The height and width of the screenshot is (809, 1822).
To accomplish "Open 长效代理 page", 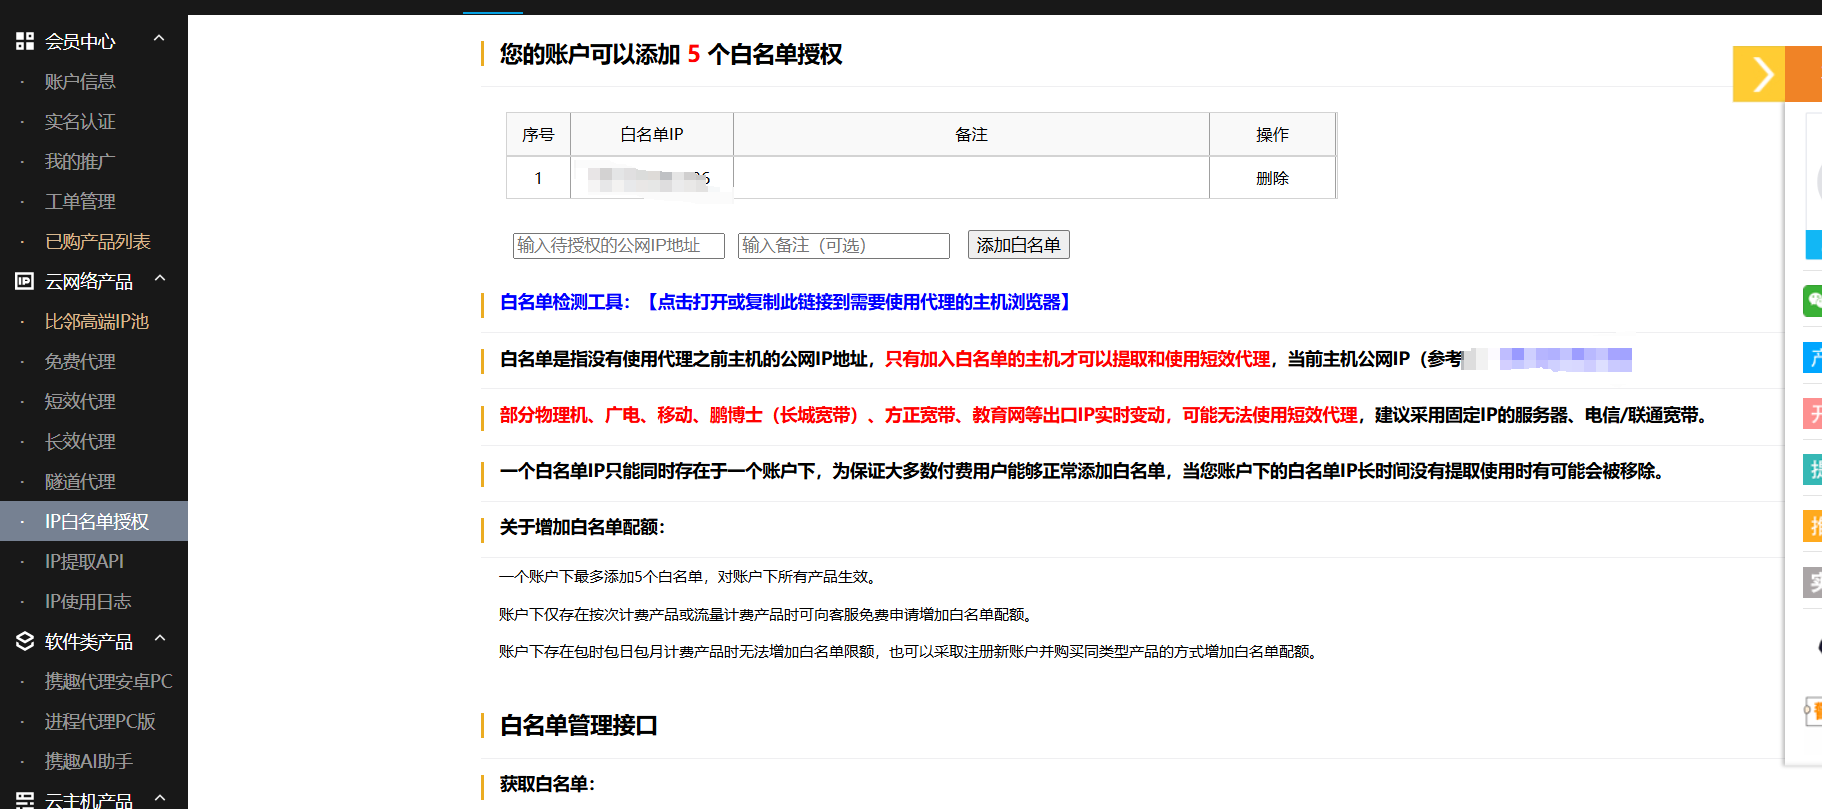I will click(80, 441).
